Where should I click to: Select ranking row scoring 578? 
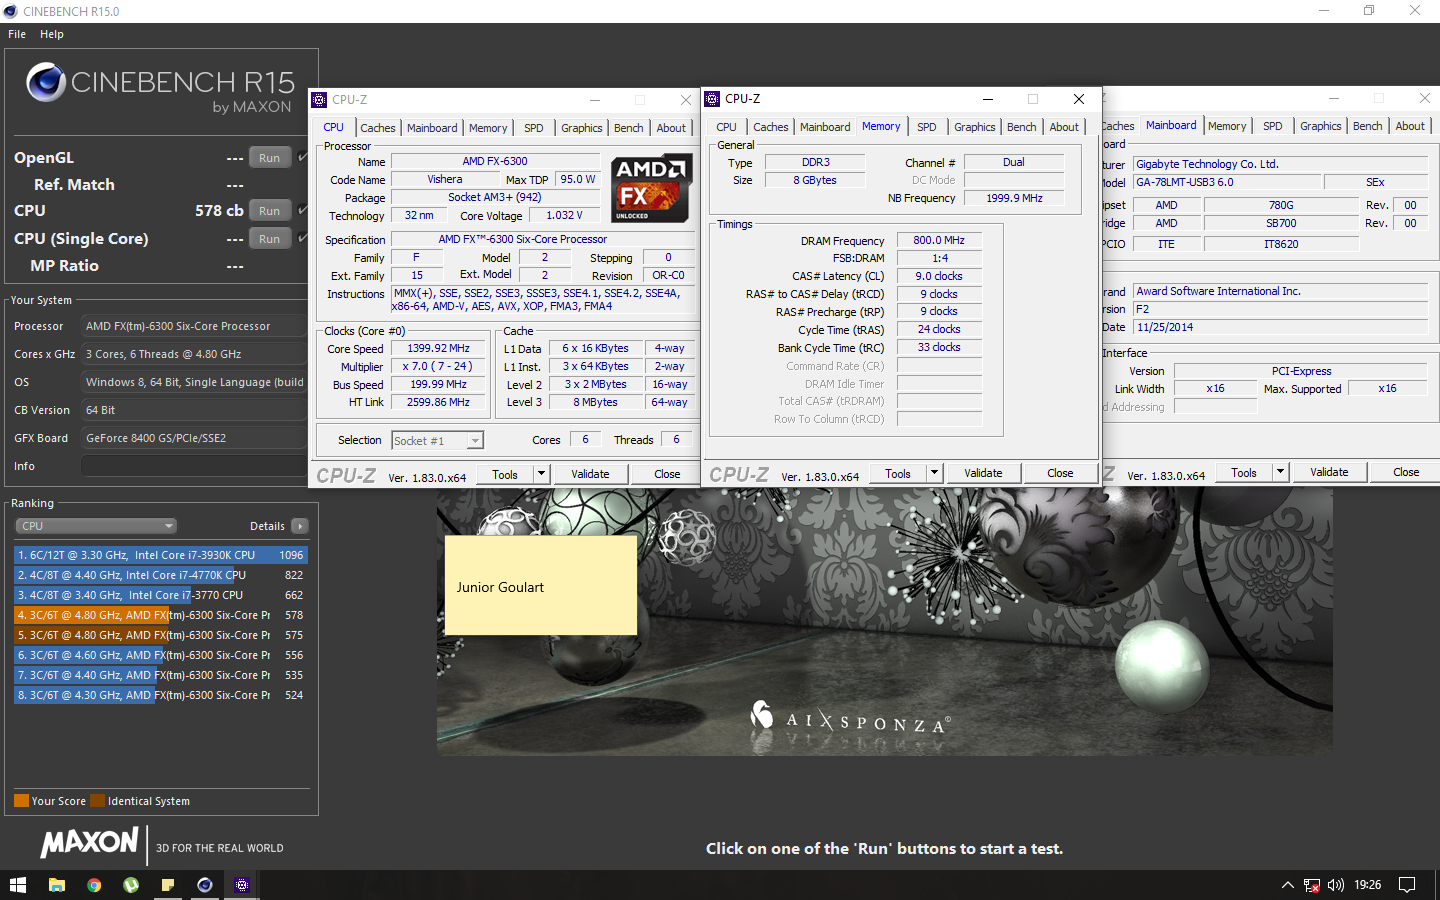161,615
